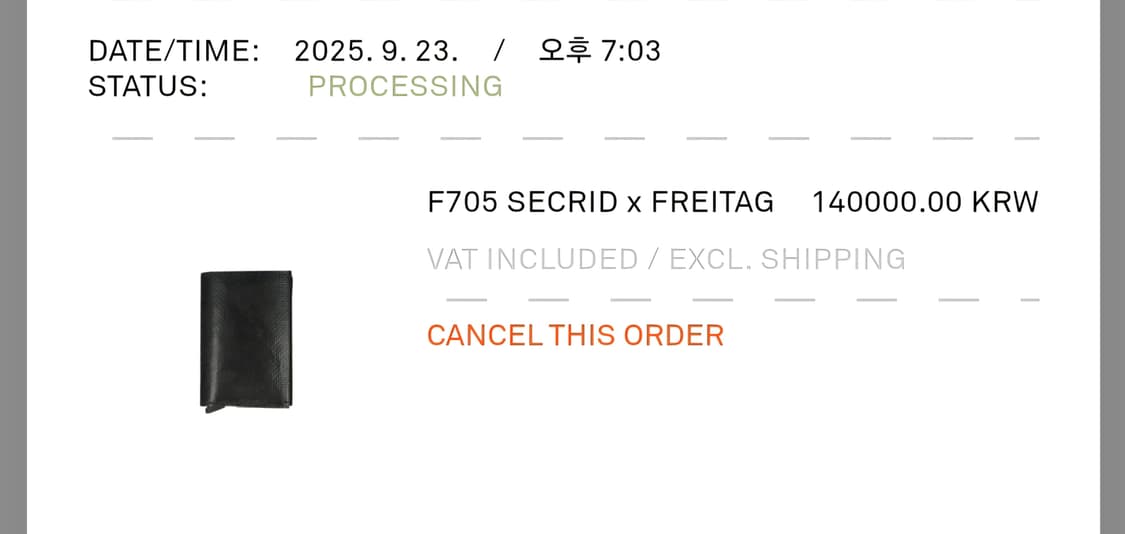Click the order time 오후 7:03
The width and height of the screenshot is (1125, 534).
[599, 51]
